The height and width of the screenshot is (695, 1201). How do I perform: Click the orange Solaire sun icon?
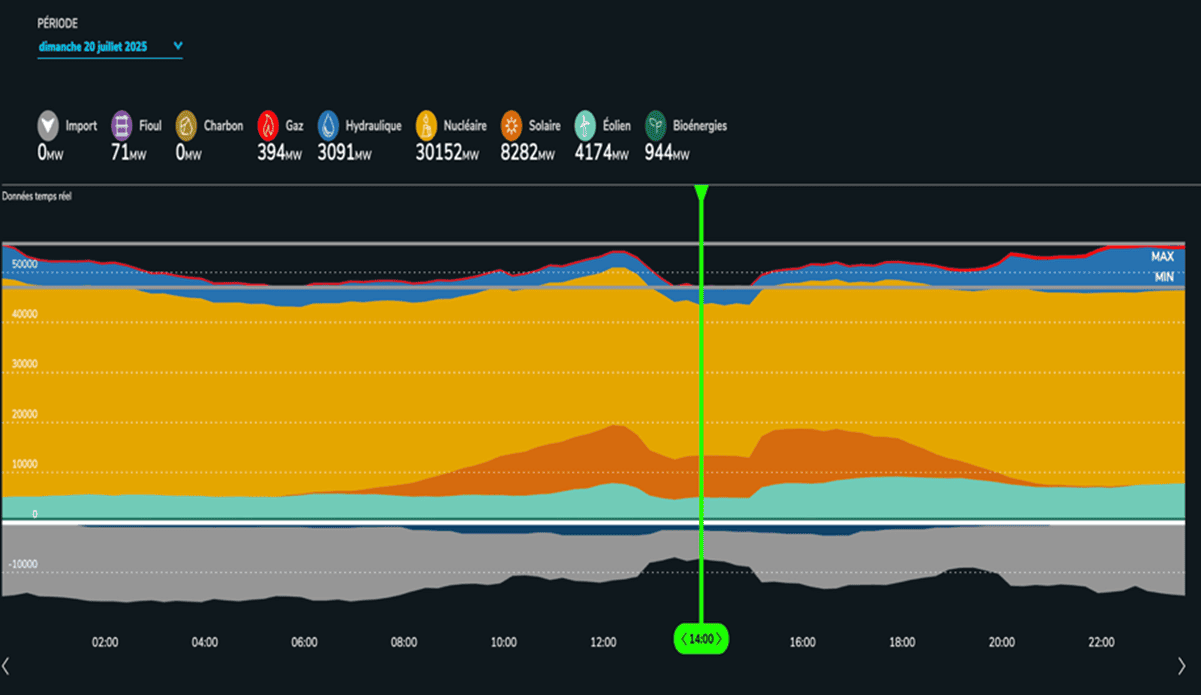(x=512, y=126)
